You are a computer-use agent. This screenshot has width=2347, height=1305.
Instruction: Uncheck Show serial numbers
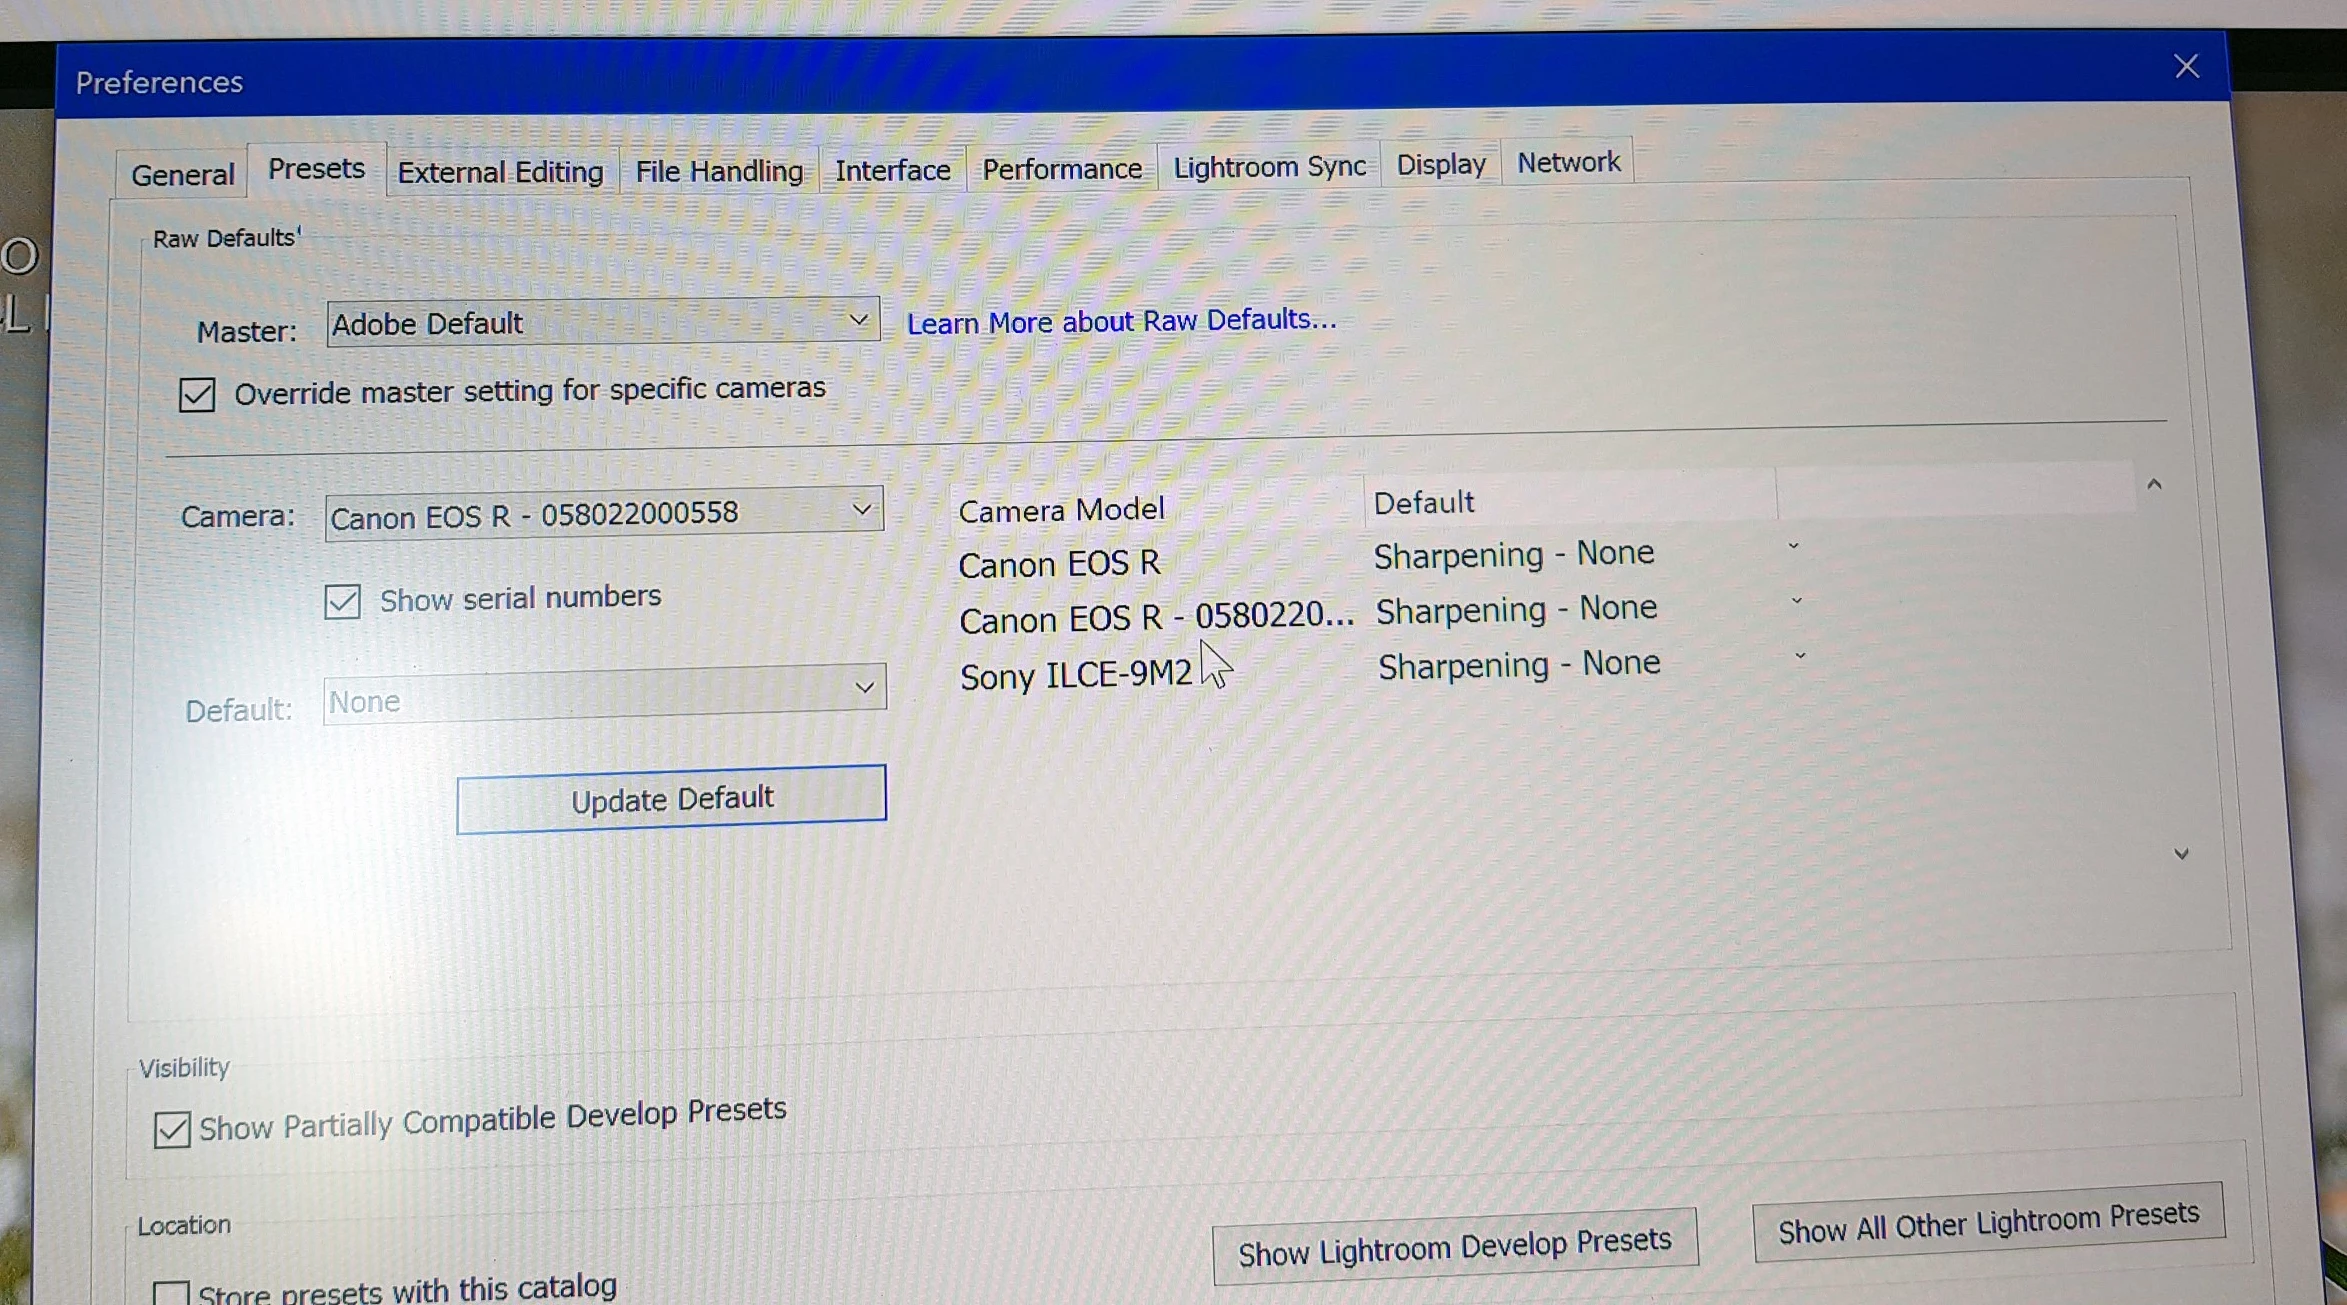pos(342,601)
